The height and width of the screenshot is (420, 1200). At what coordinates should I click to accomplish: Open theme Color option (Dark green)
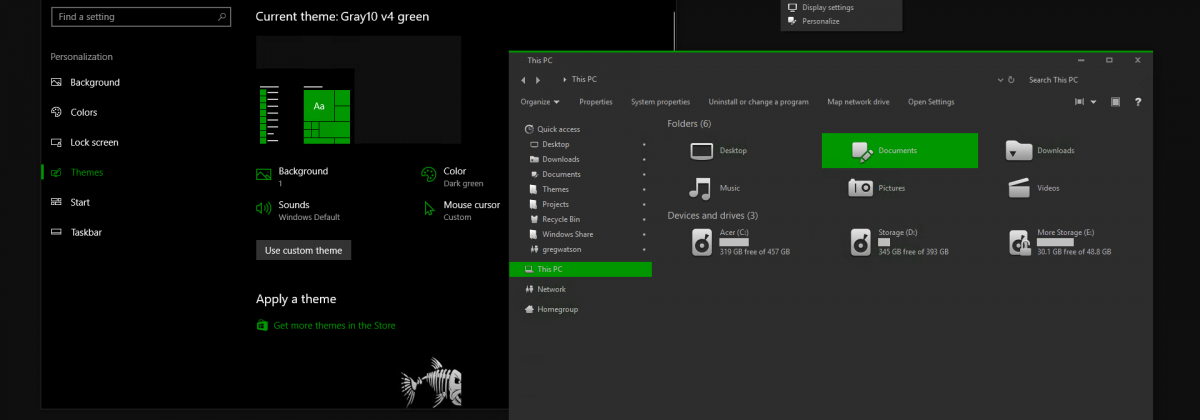click(453, 176)
